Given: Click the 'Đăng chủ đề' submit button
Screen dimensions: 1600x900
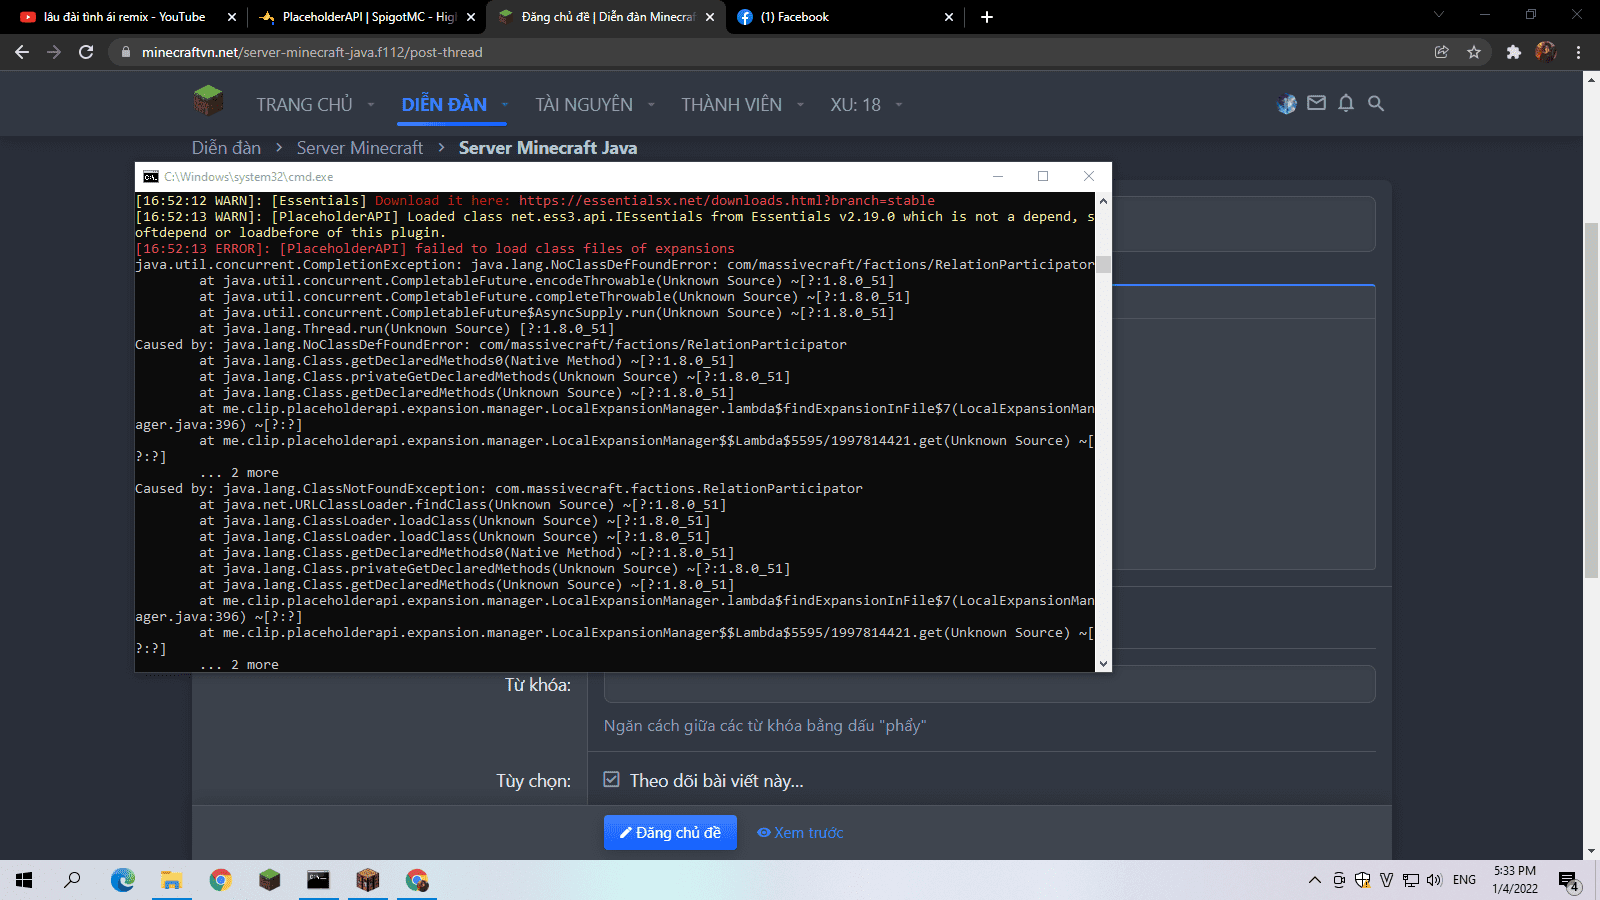Looking at the screenshot, I should [x=670, y=832].
